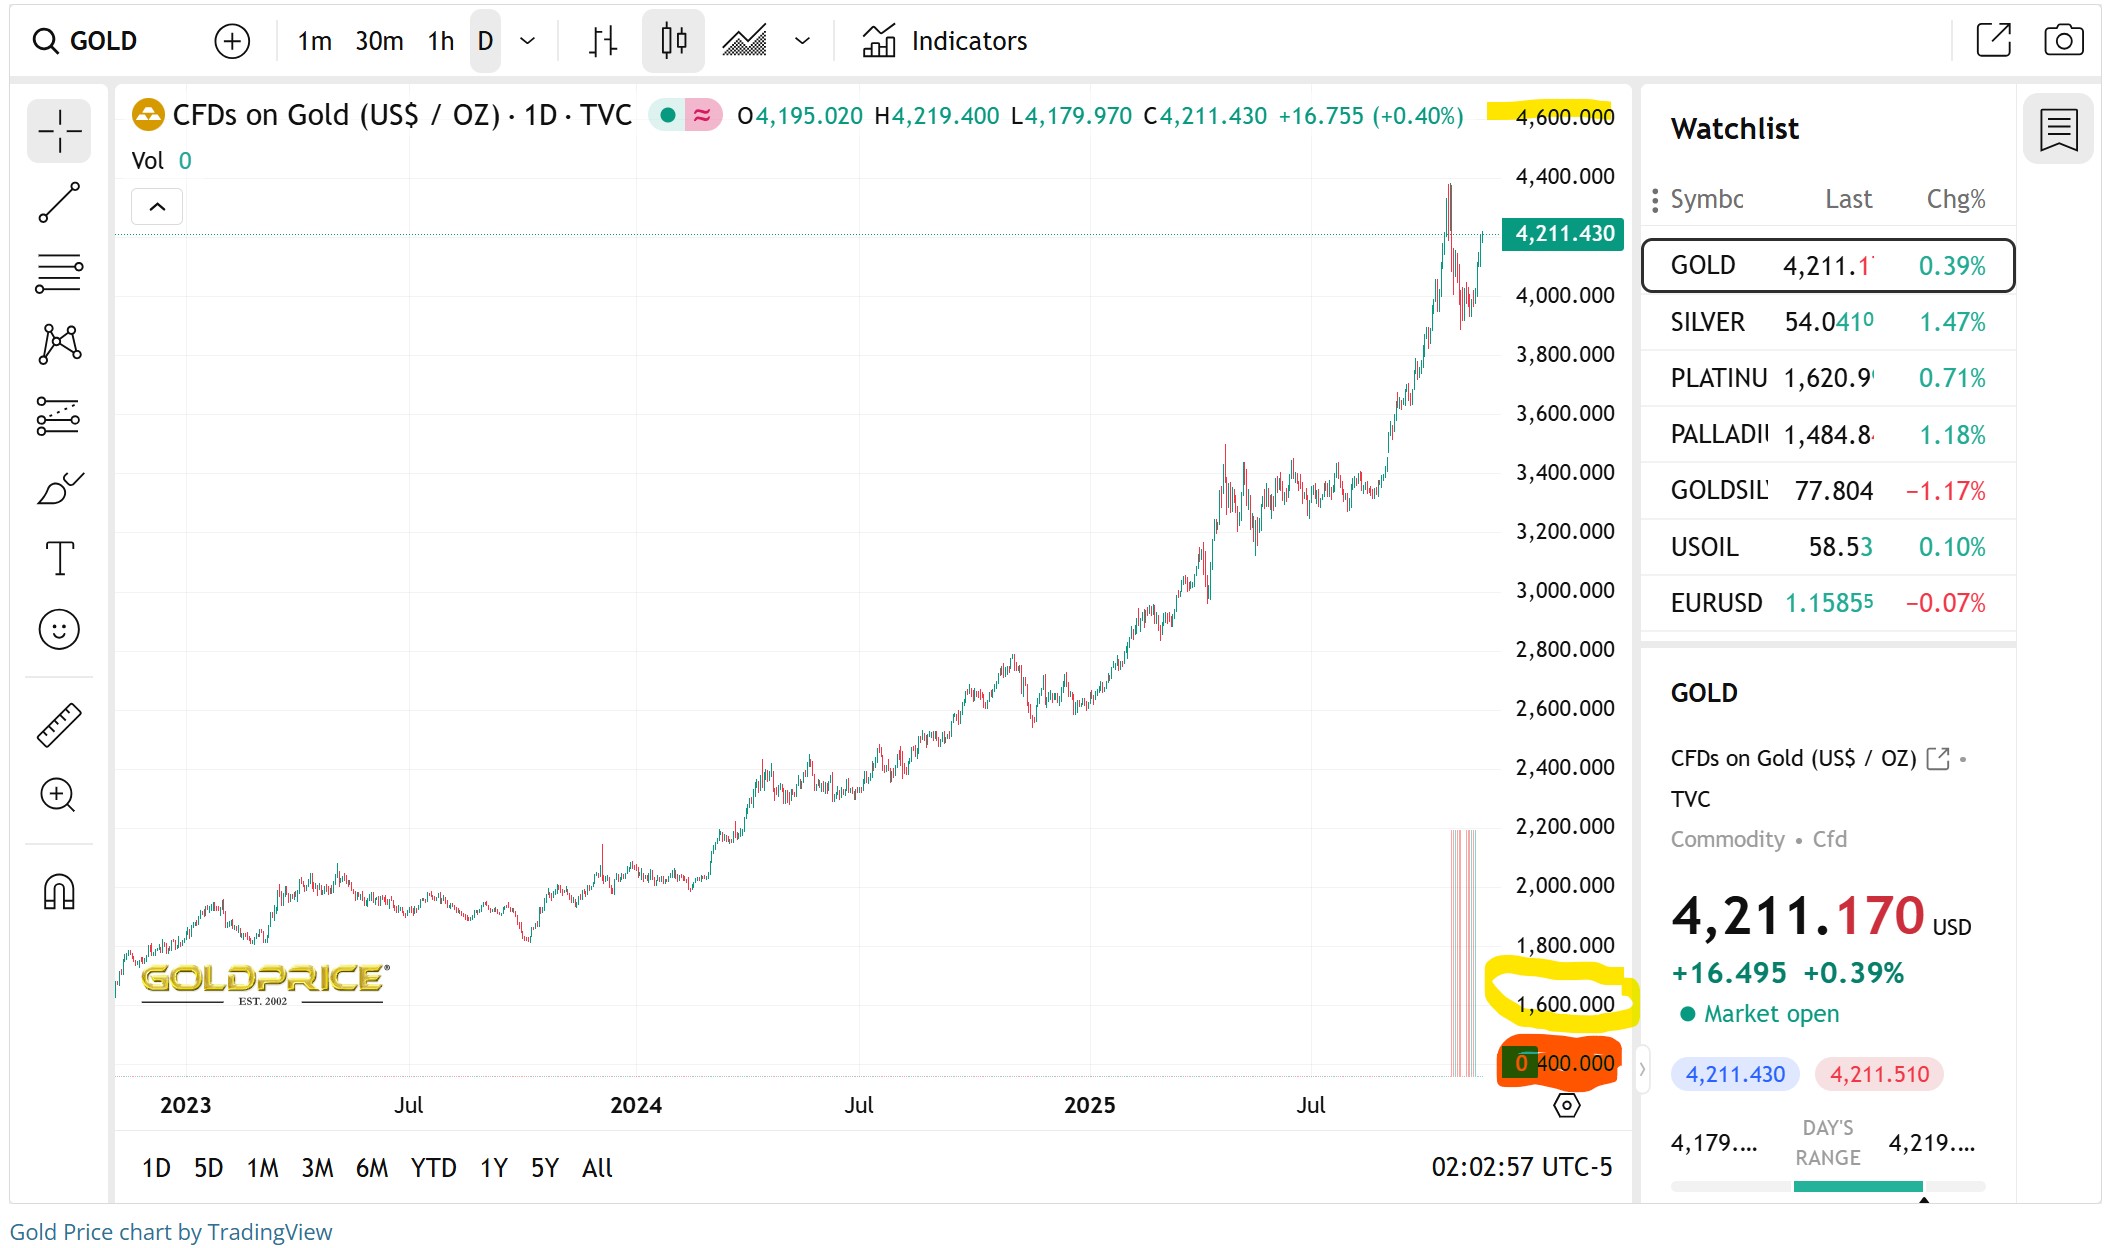The width and height of the screenshot is (2107, 1248).
Task: Take a chart snapshot with camera icon
Action: 2063,41
